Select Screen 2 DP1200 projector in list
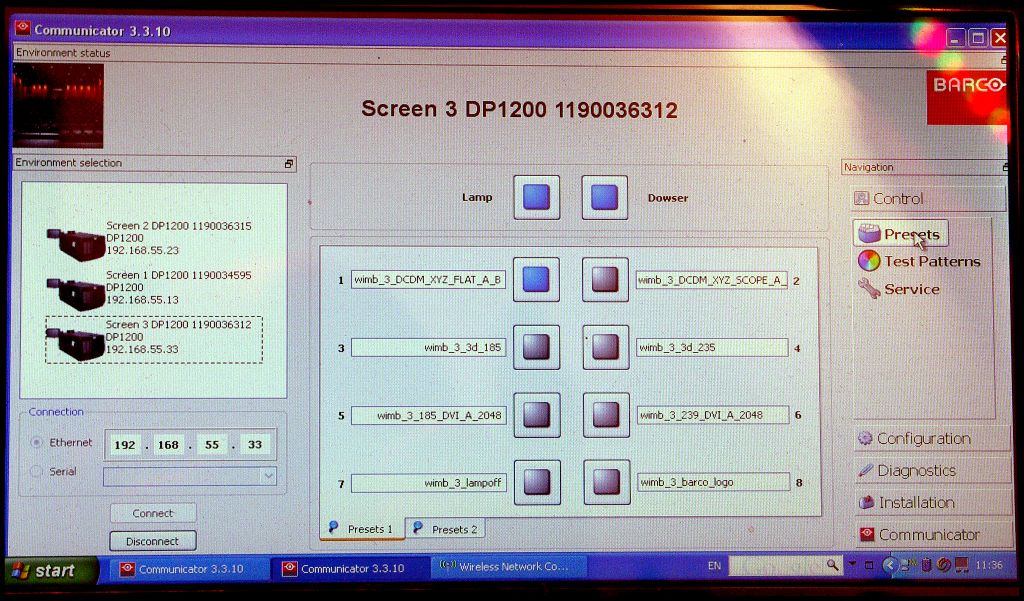 tap(150, 238)
